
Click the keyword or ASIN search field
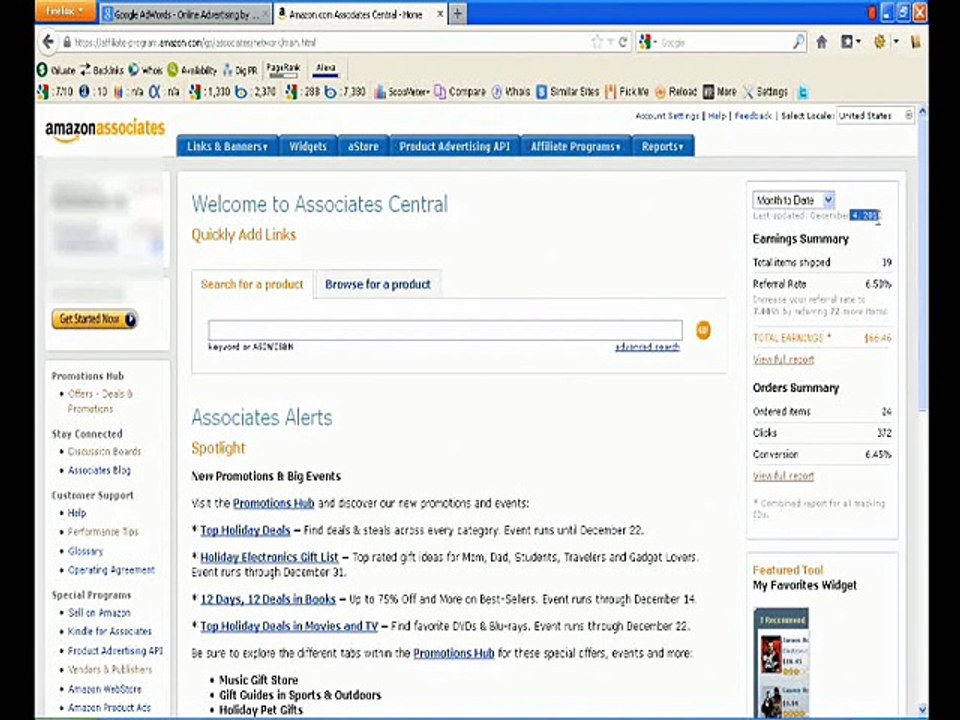pyautogui.click(x=445, y=330)
